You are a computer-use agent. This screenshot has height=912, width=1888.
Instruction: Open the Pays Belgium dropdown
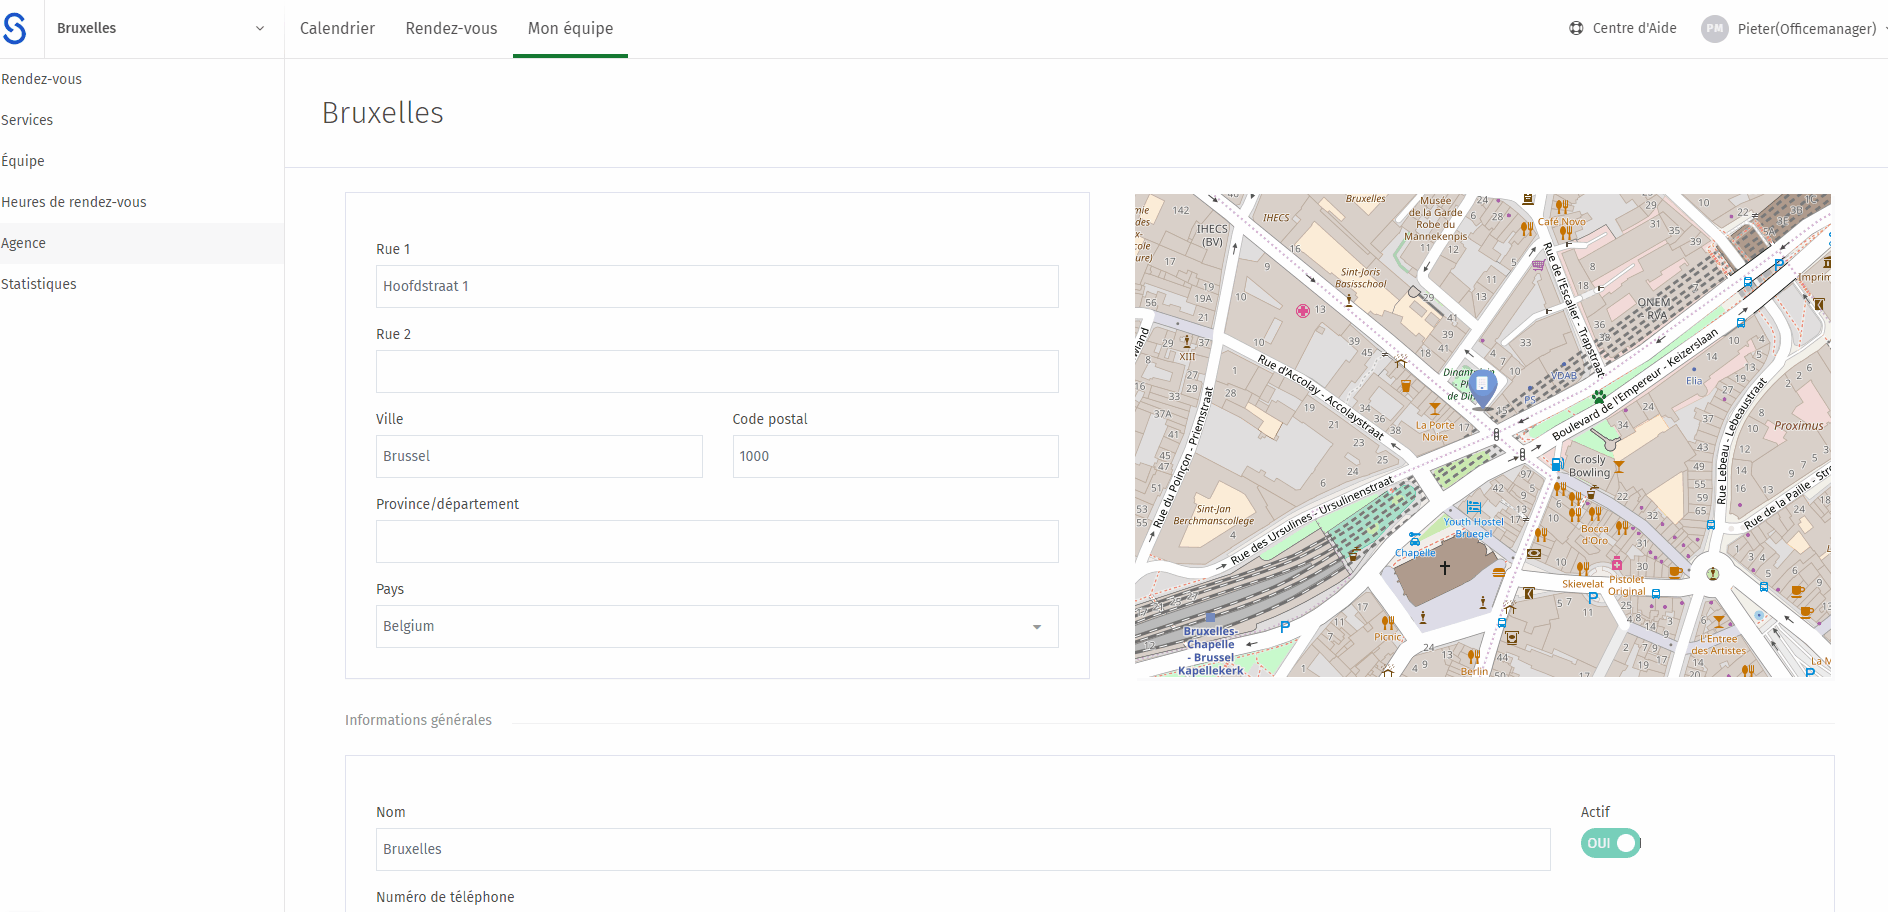tap(717, 626)
